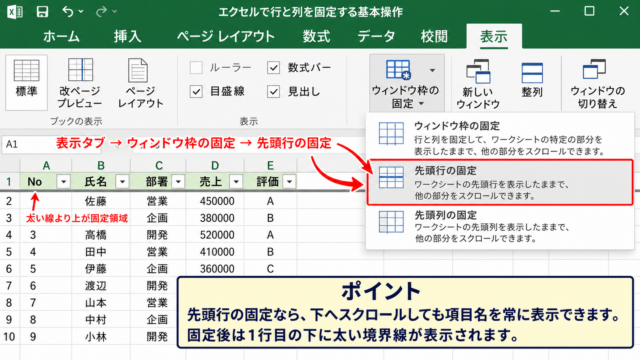Expand the ウィンドウ枠の固定 dropdown arrow

(x=432, y=70)
